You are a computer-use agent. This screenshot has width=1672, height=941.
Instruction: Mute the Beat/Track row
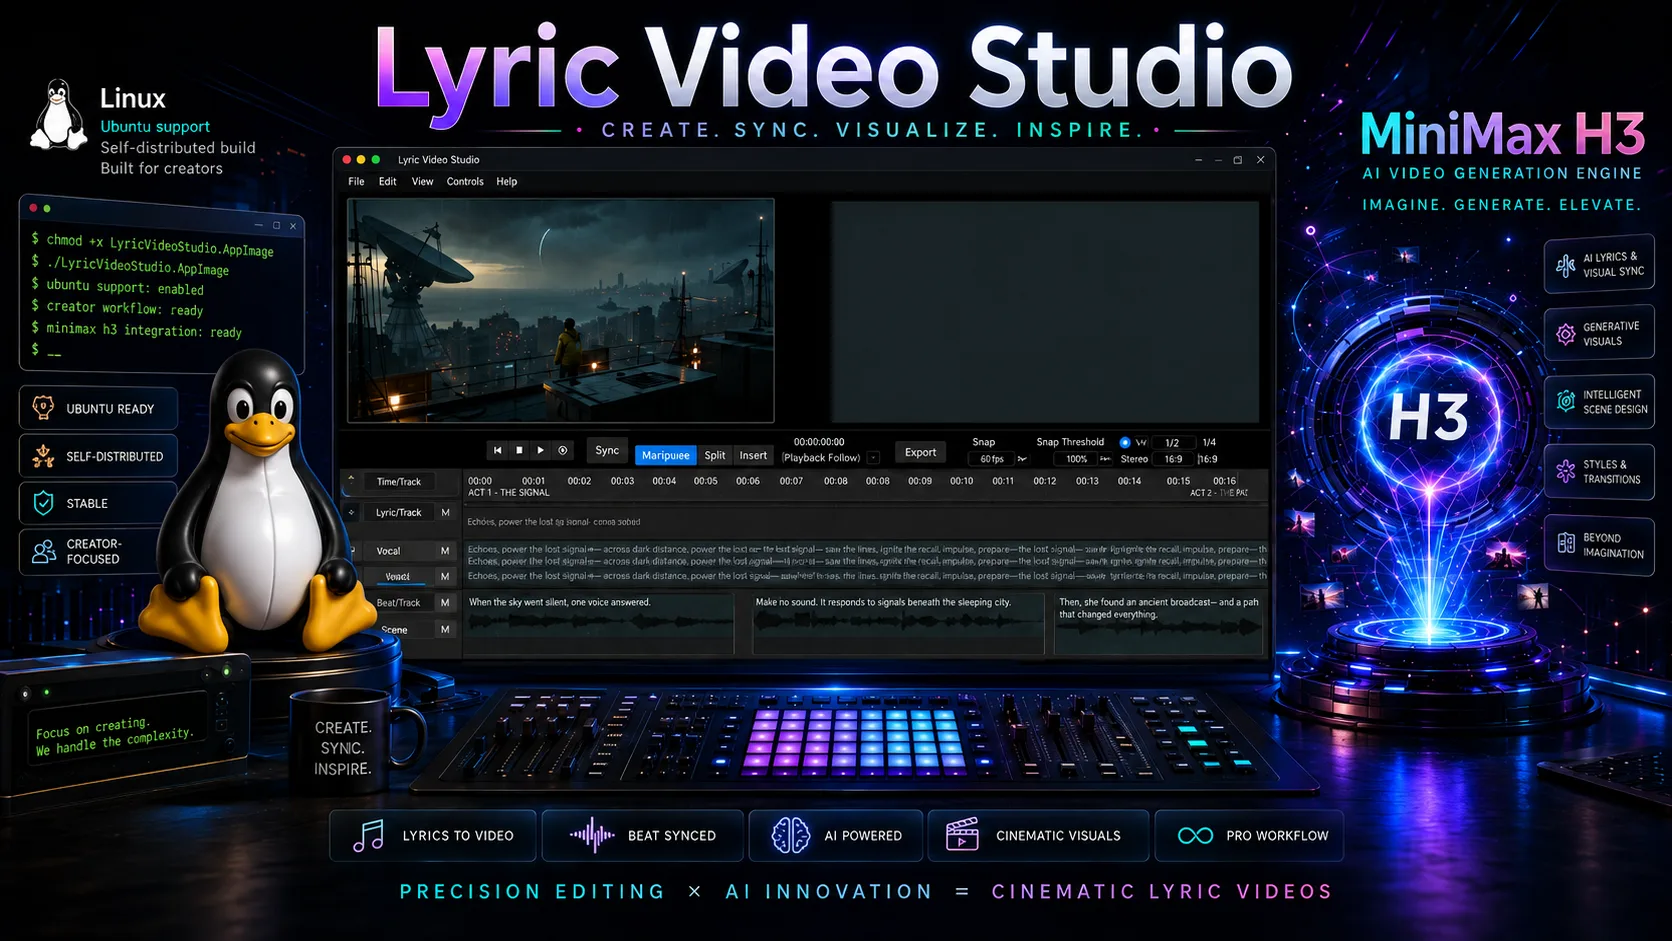(445, 603)
